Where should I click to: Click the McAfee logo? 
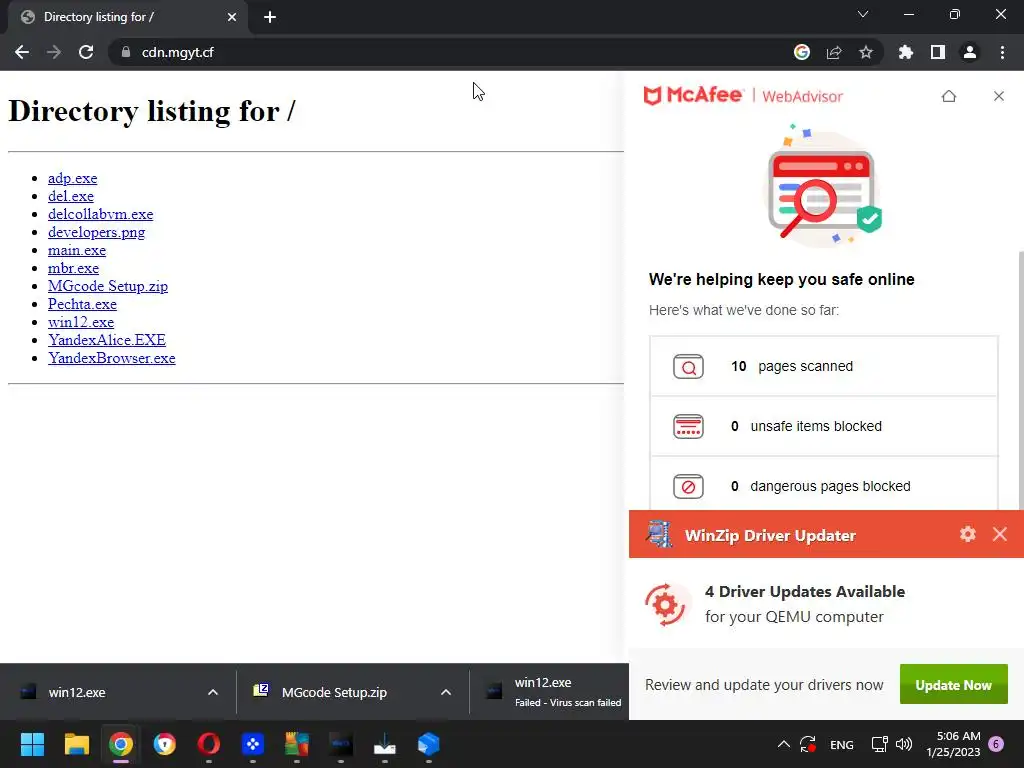[693, 95]
